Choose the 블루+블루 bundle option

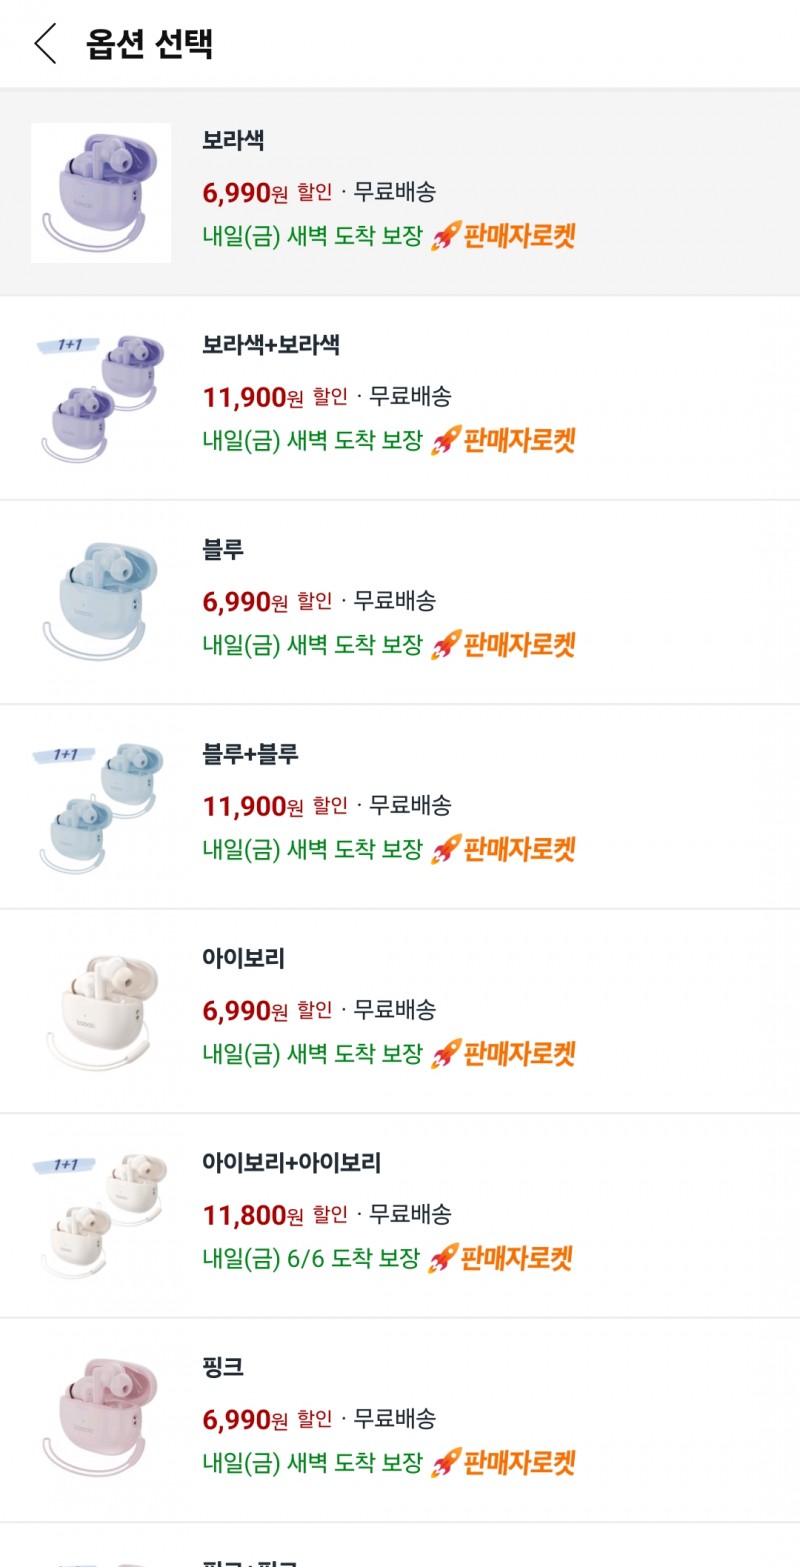(x=250, y=754)
